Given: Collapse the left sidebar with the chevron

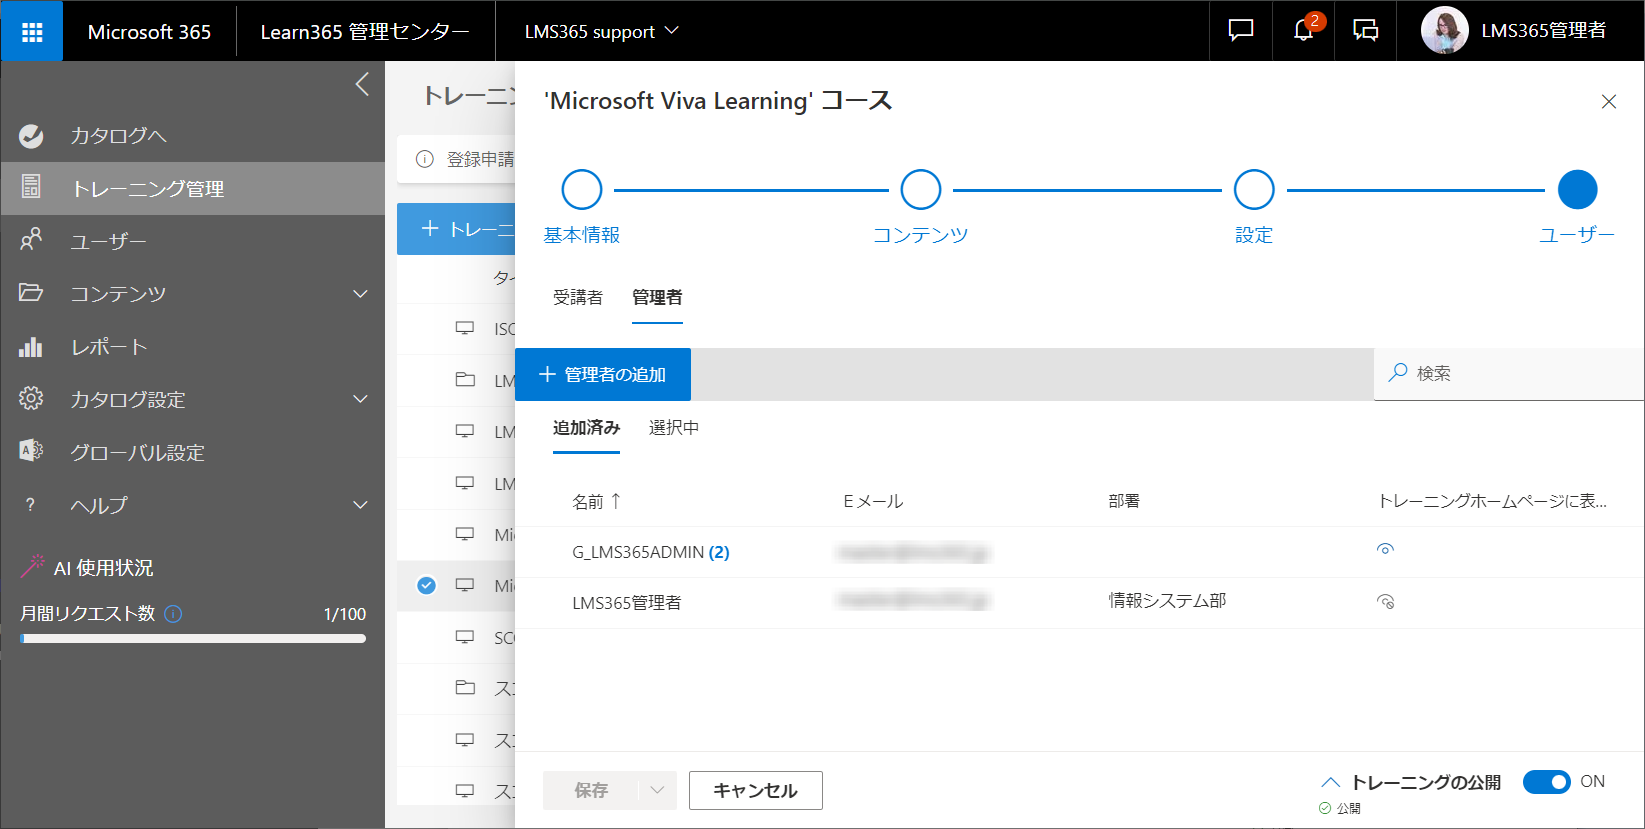Looking at the screenshot, I should coord(362,84).
